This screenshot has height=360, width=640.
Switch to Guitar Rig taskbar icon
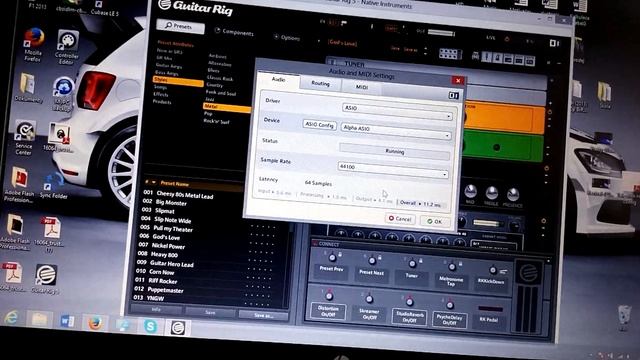tap(178, 327)
